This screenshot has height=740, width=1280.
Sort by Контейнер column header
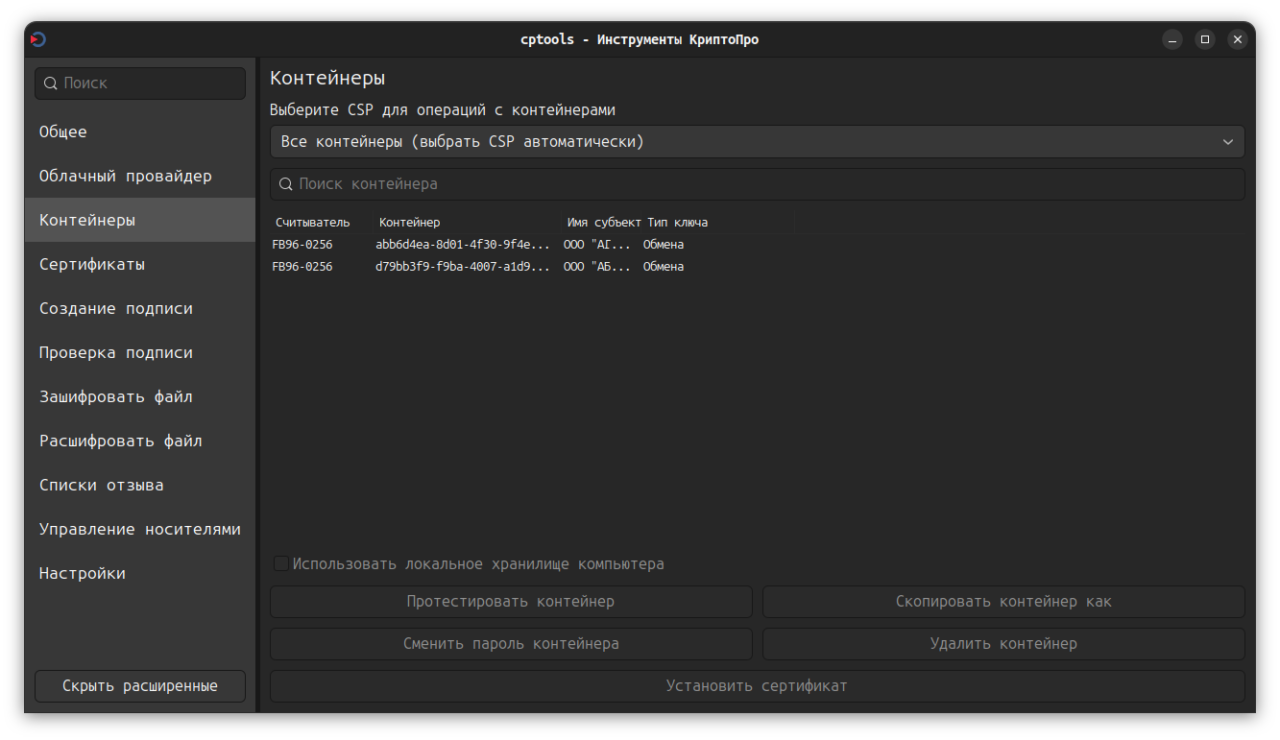(x=409, y=222)
